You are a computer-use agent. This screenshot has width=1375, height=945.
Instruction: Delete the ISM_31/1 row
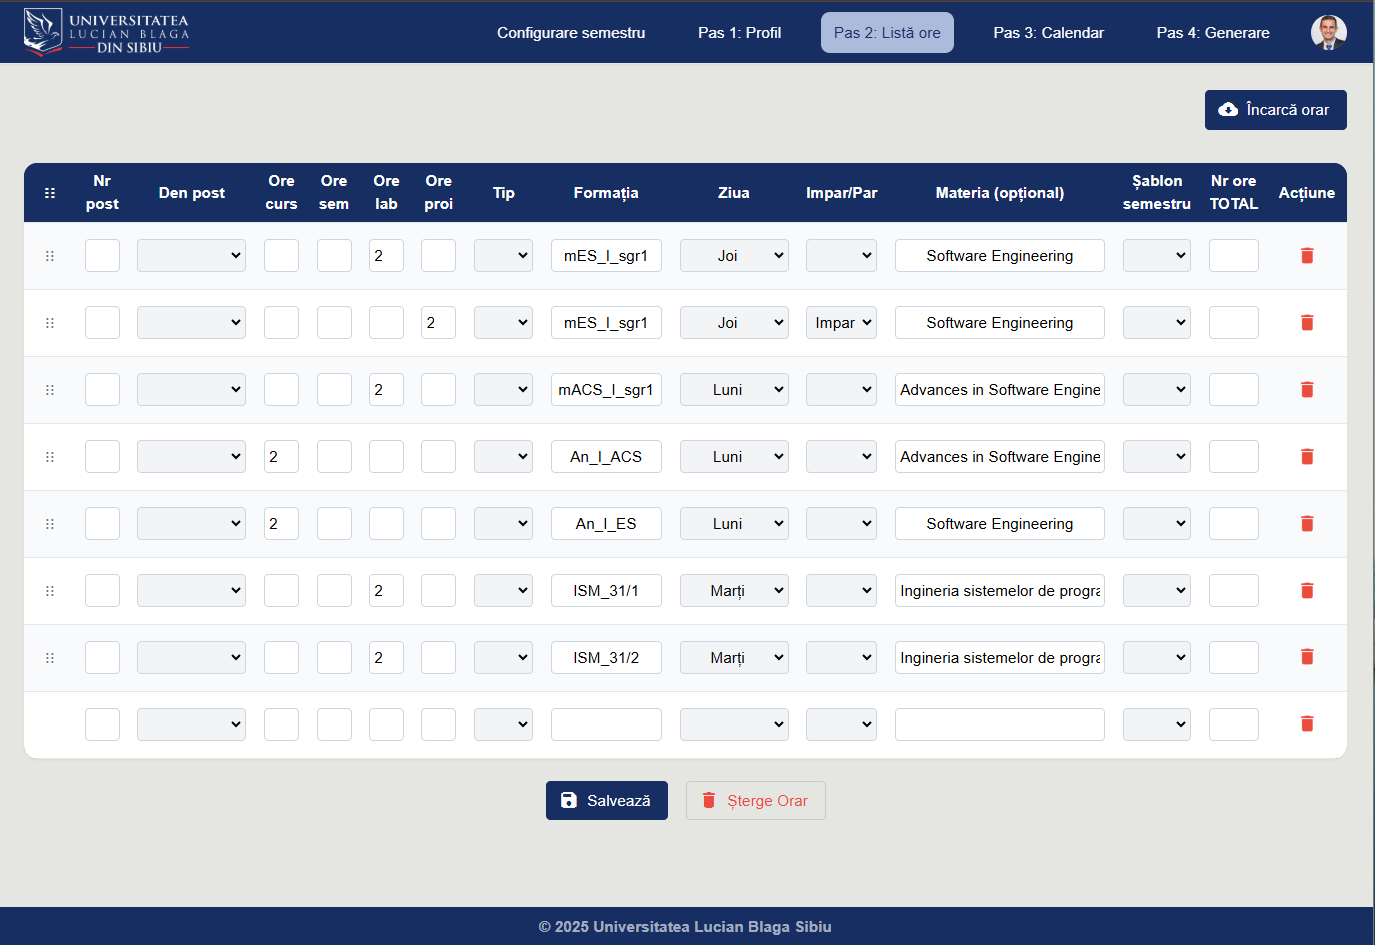(x=1306, y=591)
